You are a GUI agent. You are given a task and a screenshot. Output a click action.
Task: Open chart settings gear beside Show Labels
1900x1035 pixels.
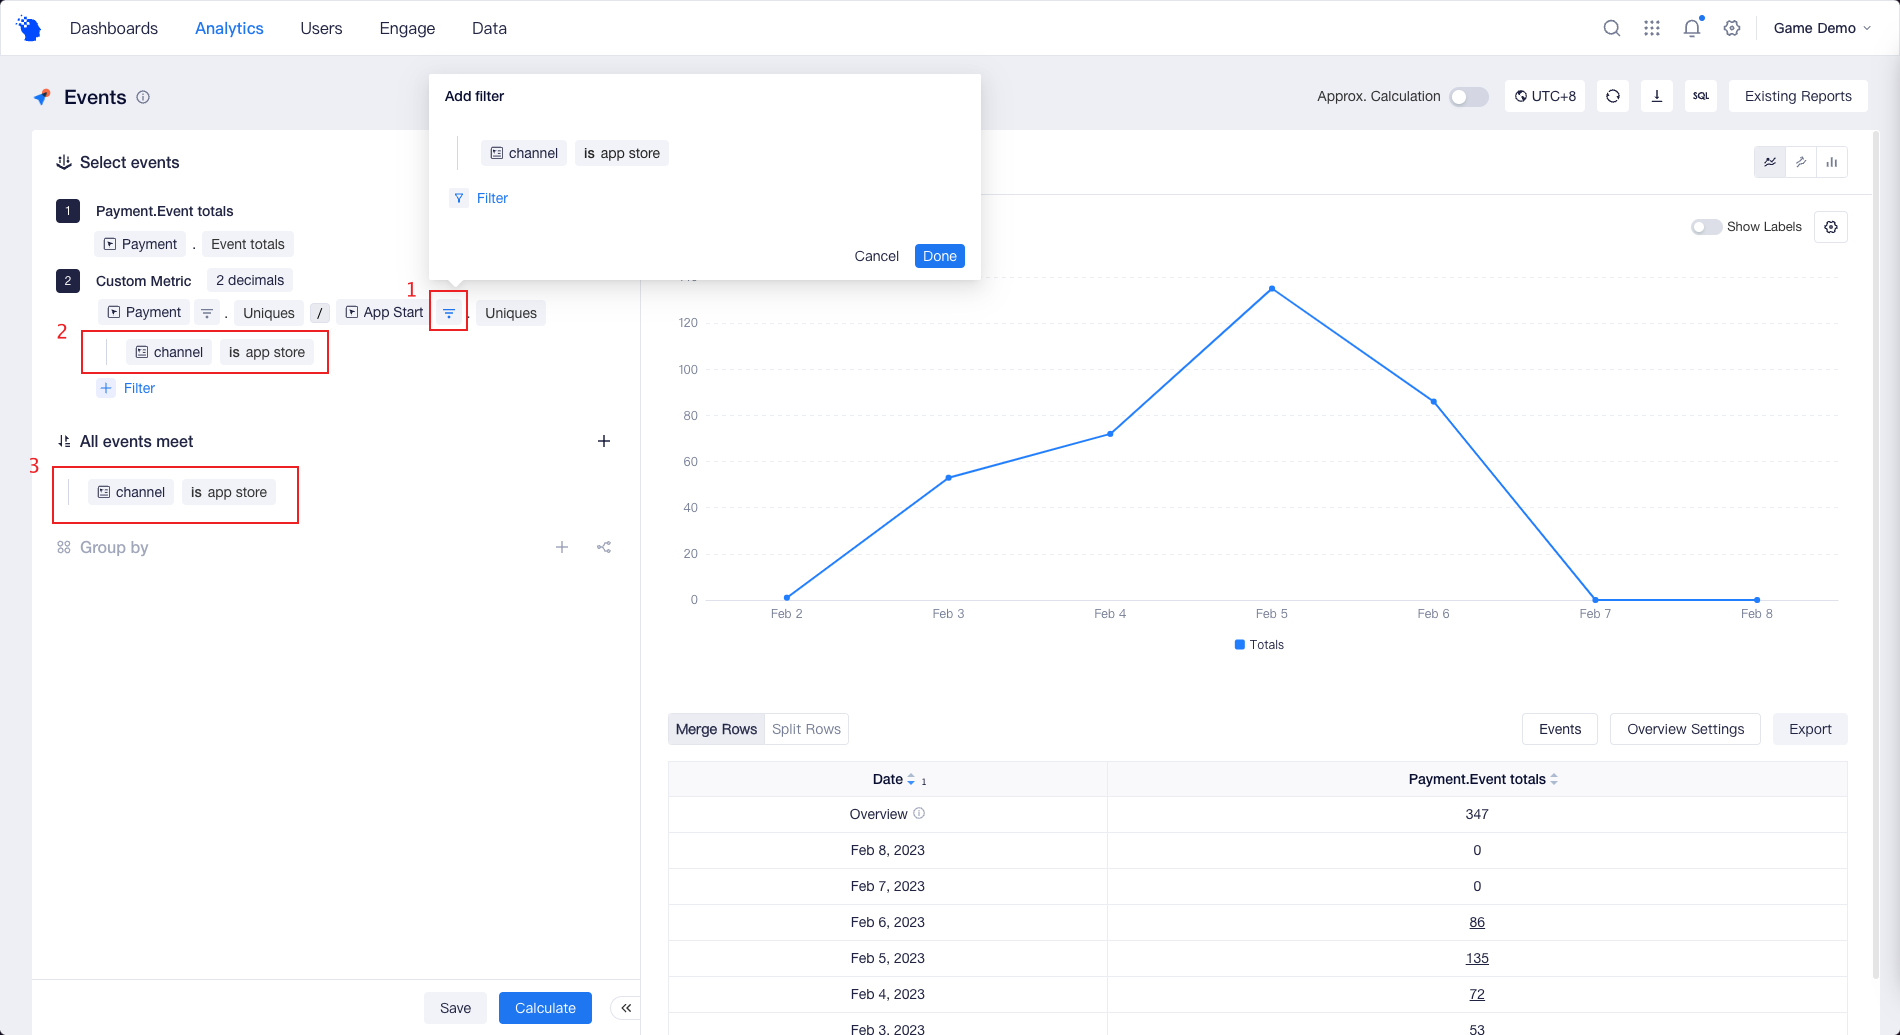1831,227
